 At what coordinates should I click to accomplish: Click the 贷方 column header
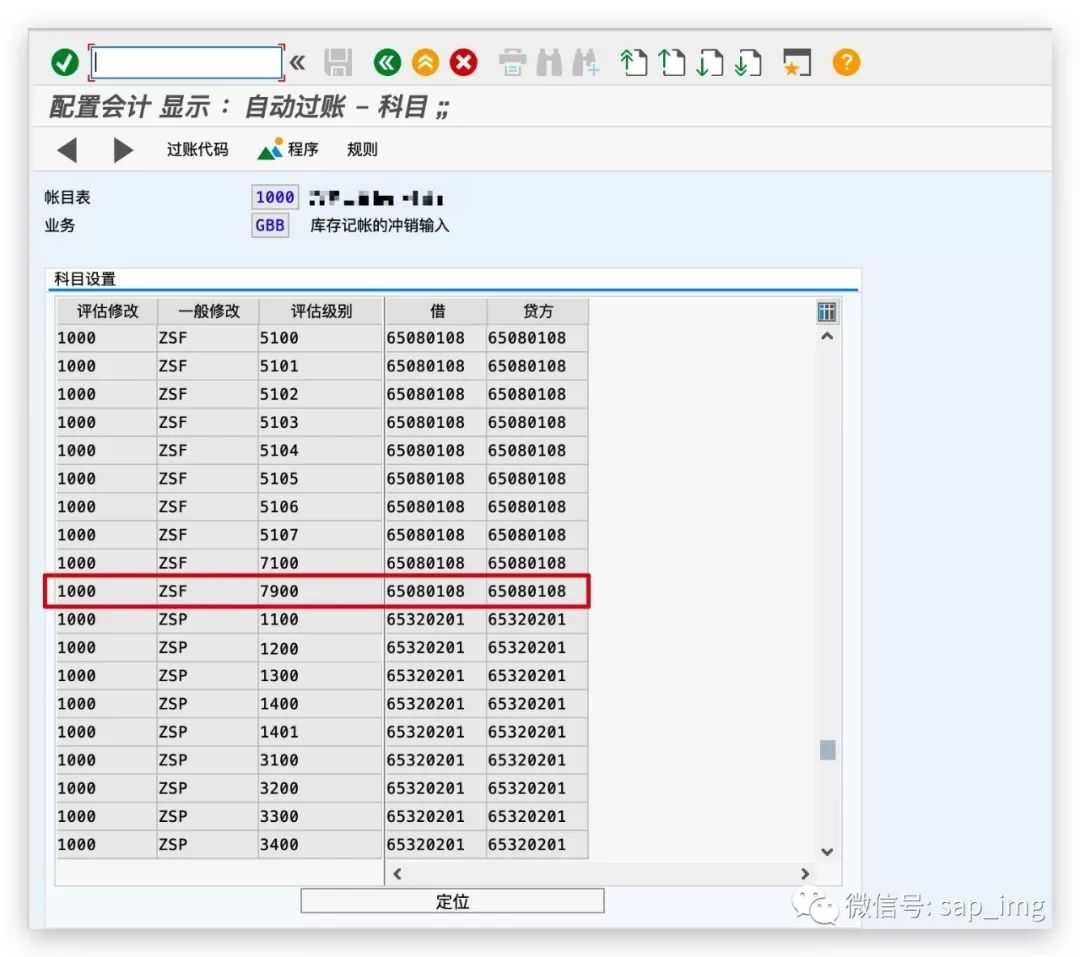[x=537, y=311]
